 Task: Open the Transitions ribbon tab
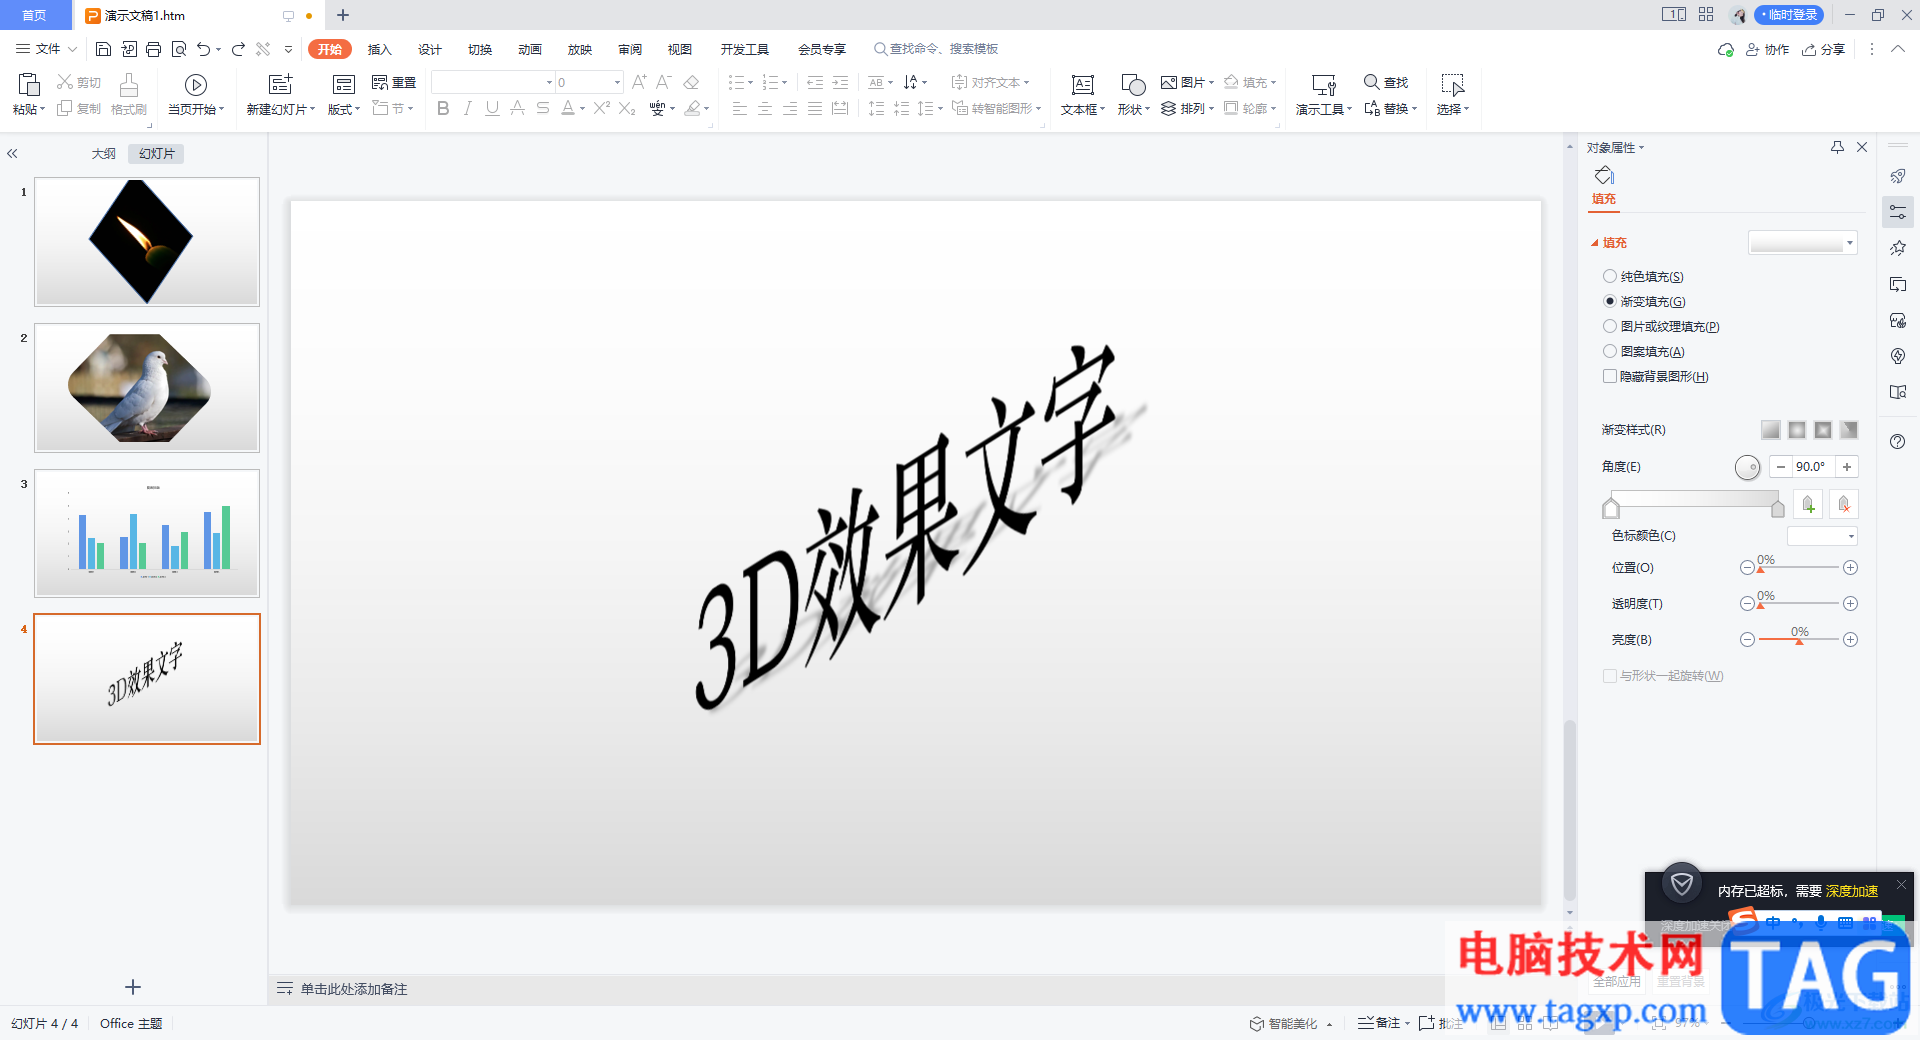pos(480,49)
